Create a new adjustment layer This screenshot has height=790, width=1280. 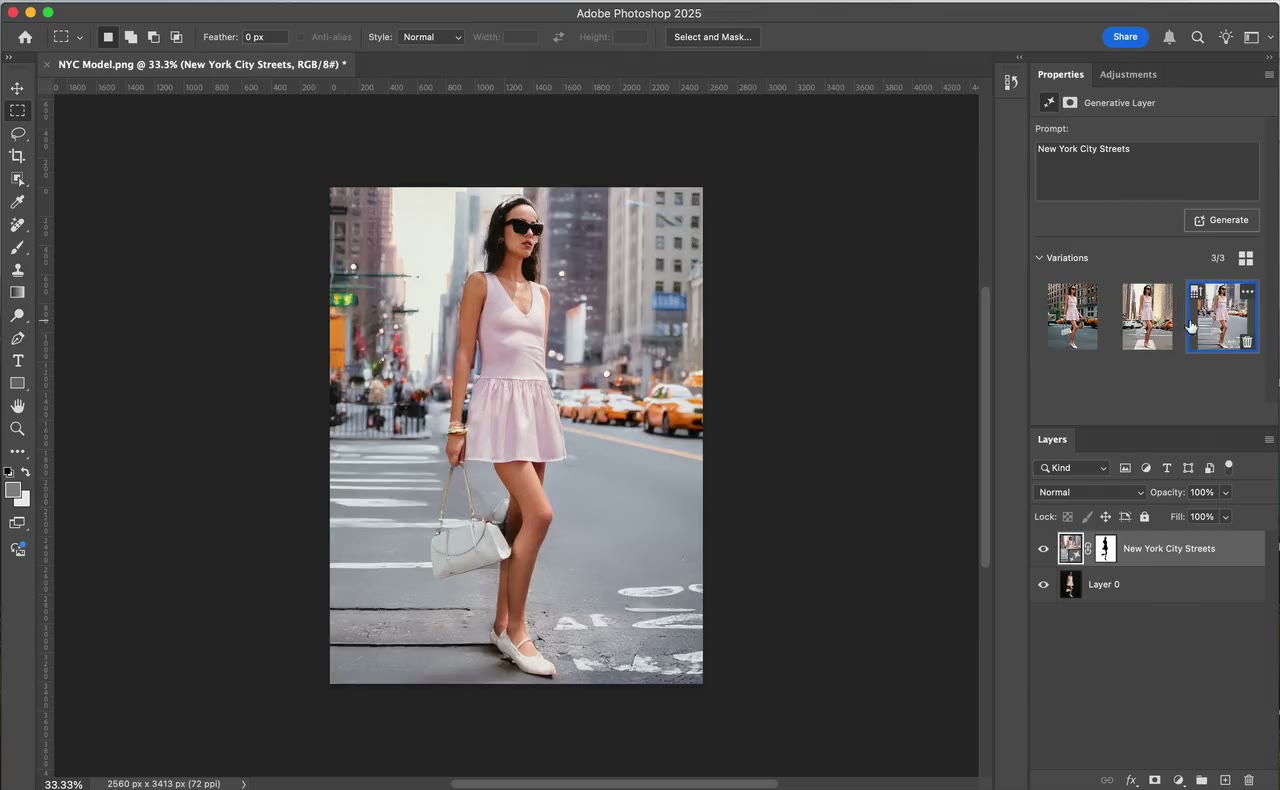[x=1178, y=780]
